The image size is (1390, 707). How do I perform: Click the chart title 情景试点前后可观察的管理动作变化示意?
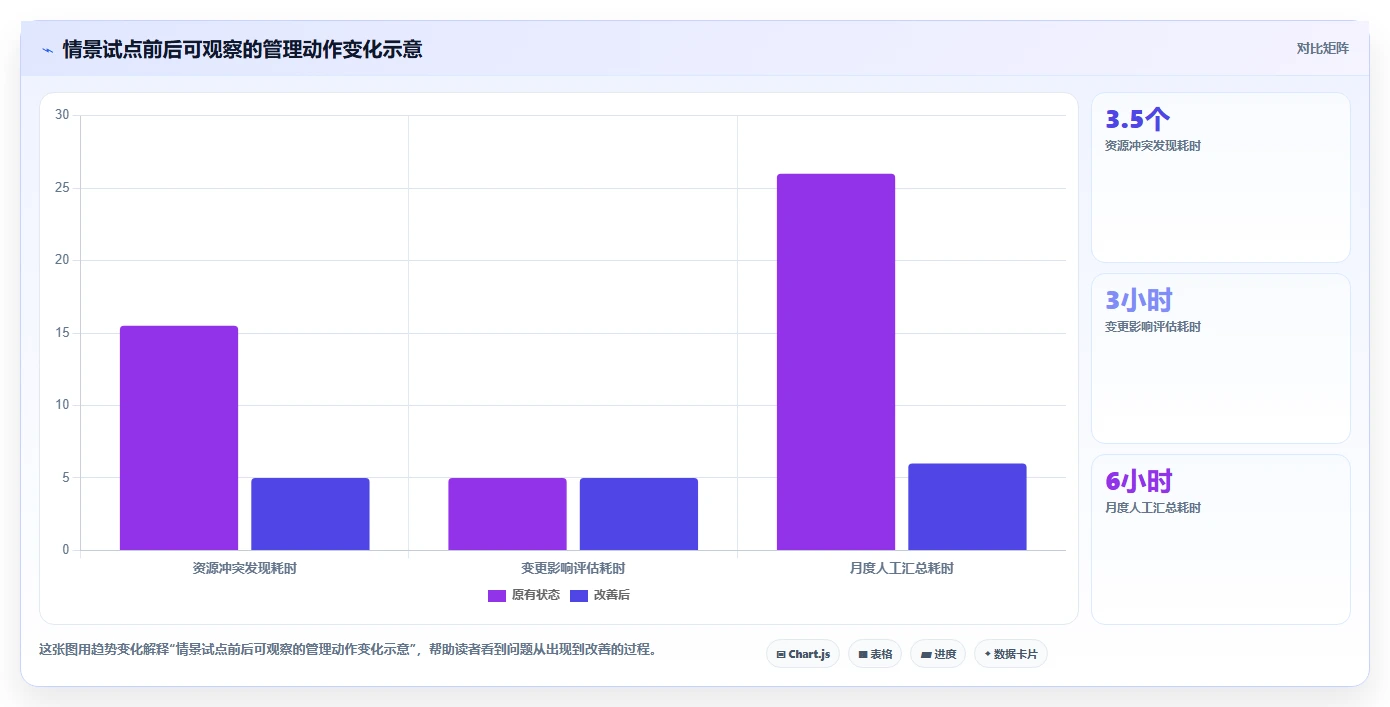[x=243, y=49]
